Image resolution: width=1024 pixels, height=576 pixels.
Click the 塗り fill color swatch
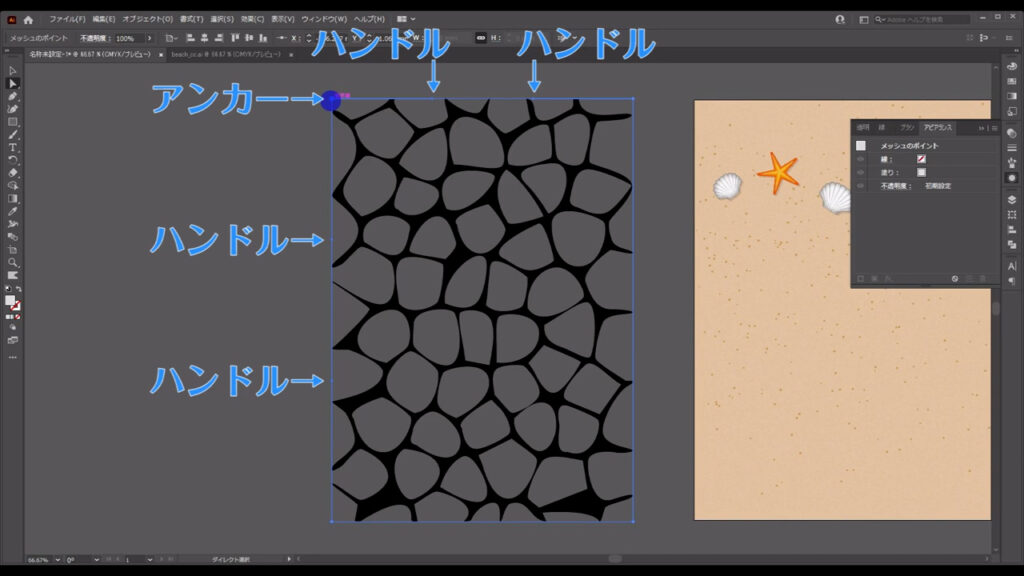pos(921,171)
